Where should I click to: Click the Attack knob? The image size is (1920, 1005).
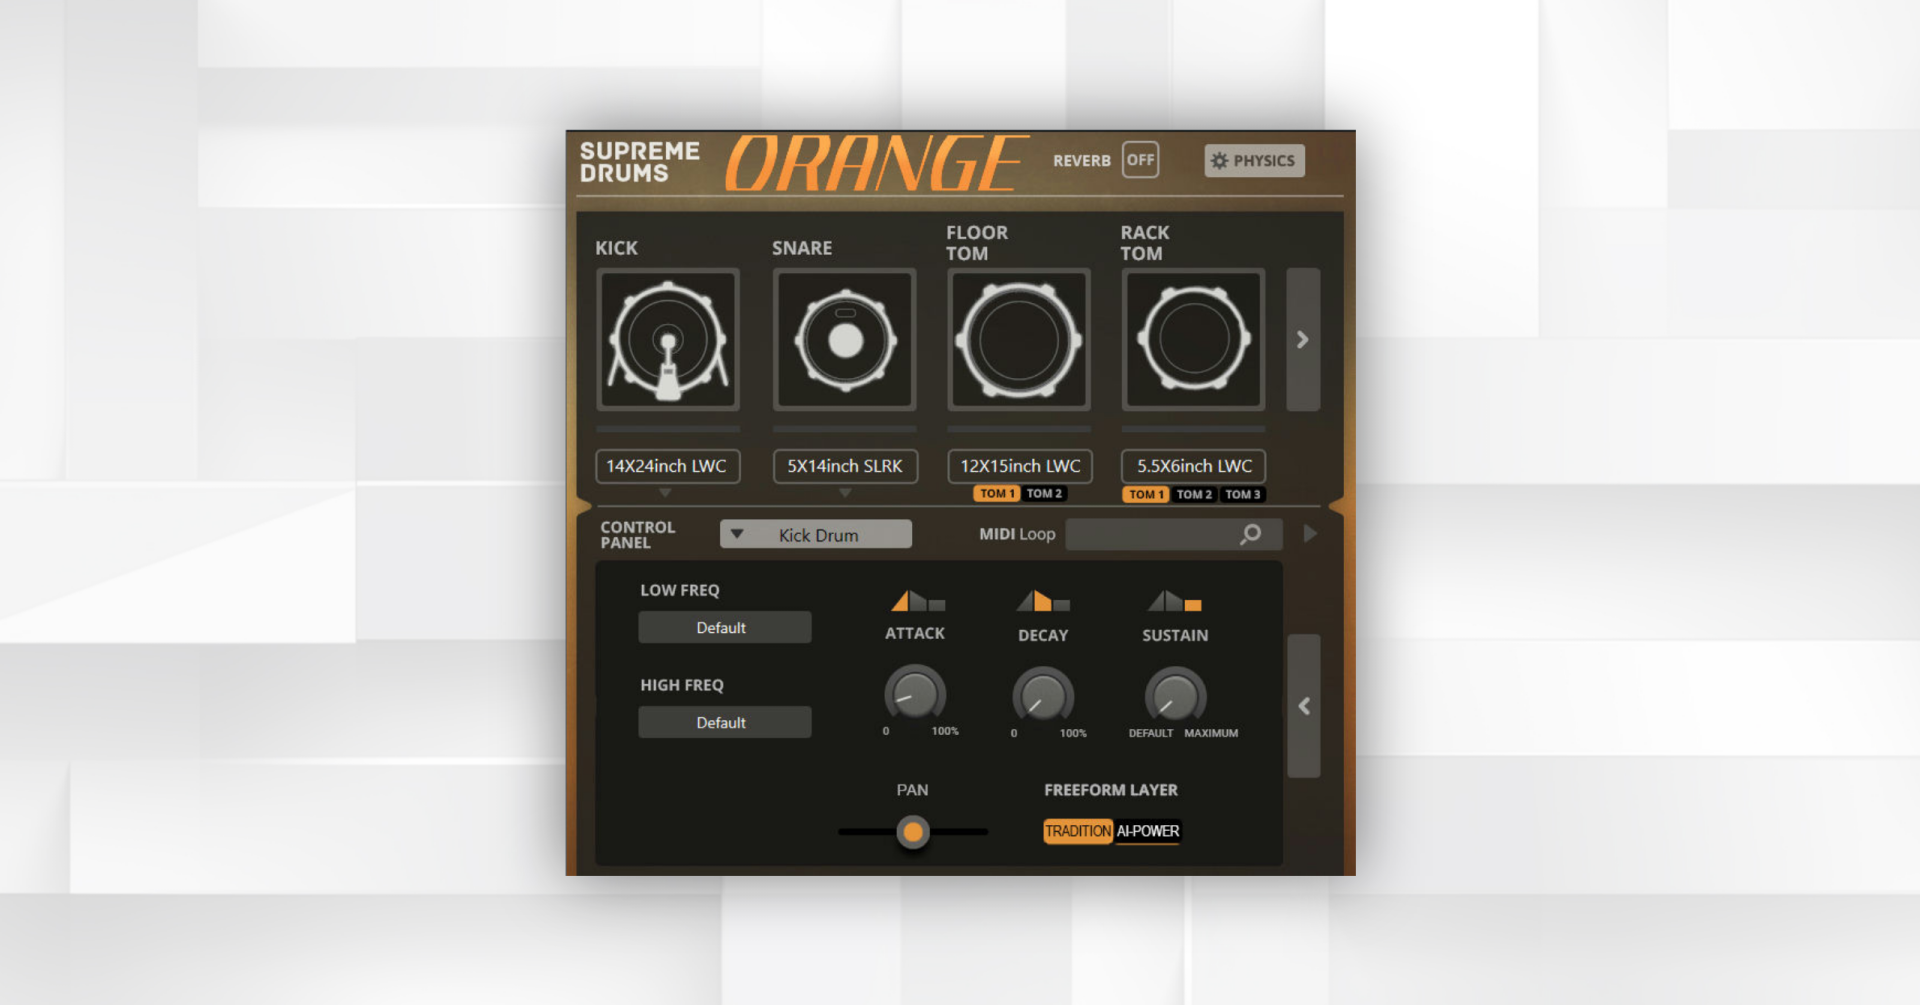[x=914, y=693]
